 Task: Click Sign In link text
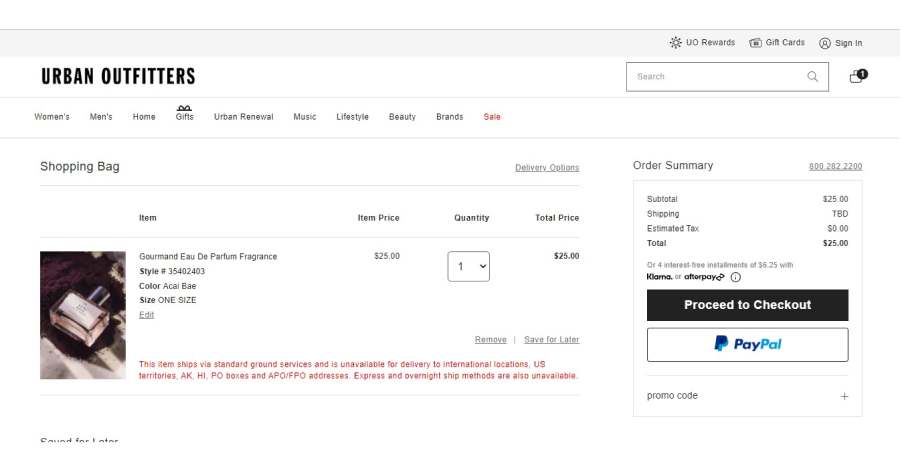tap(849, 43)
